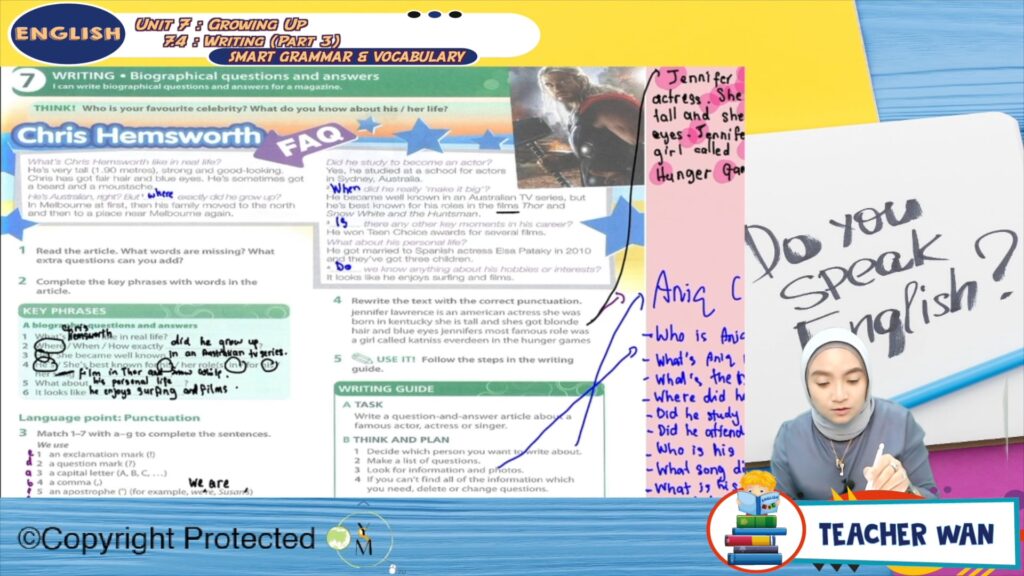The image size is (1024, 576).
Task: Click the Unit 7: Growing Up title
Action: click(221, 23)
